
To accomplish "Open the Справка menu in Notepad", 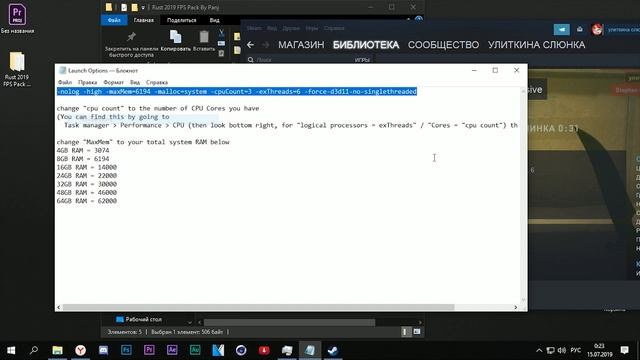I will click(x=157, y=82).
